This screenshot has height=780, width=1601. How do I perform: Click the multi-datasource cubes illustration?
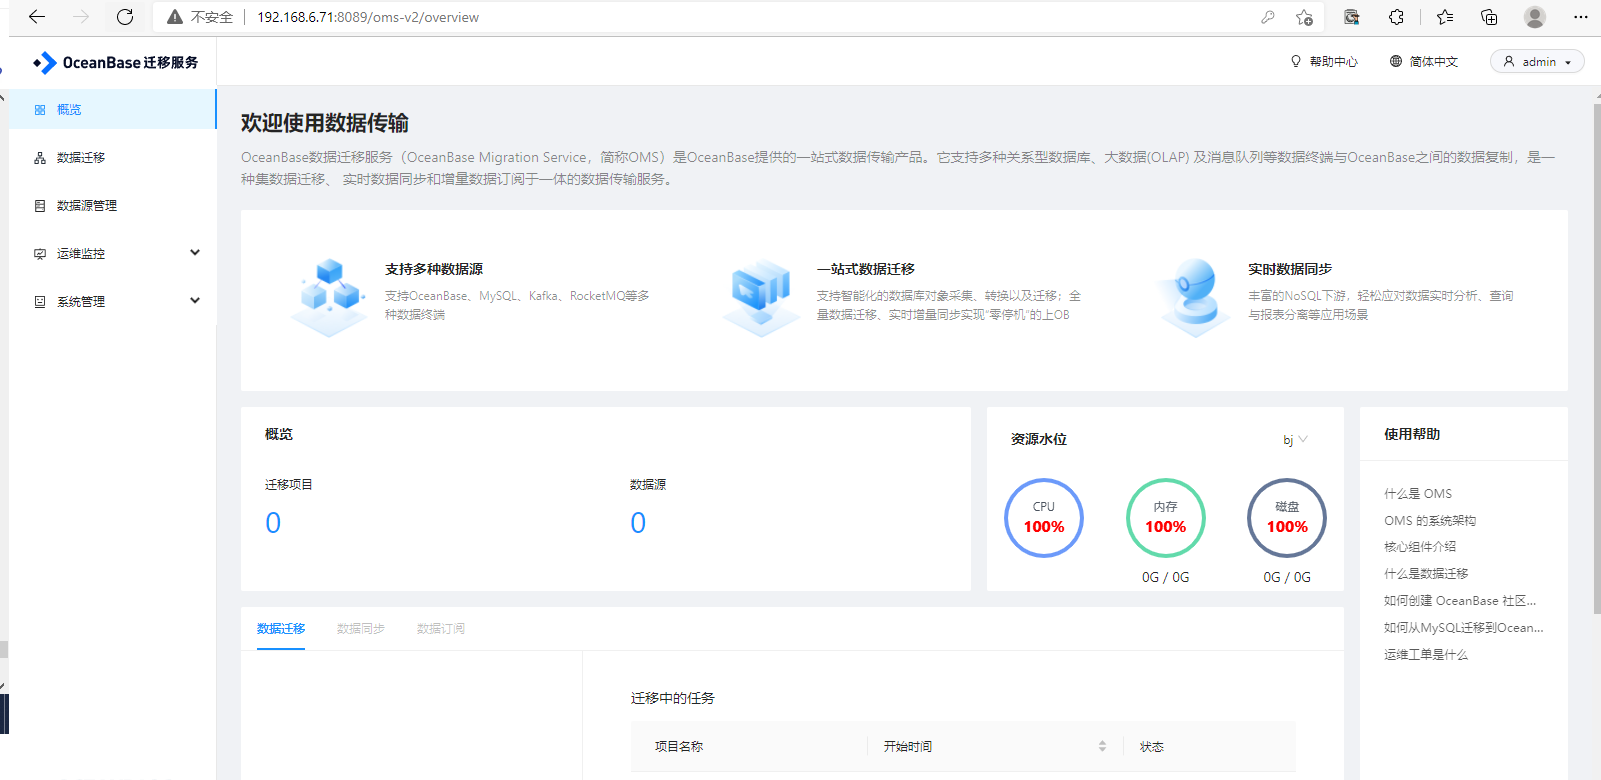pos(329,297)
